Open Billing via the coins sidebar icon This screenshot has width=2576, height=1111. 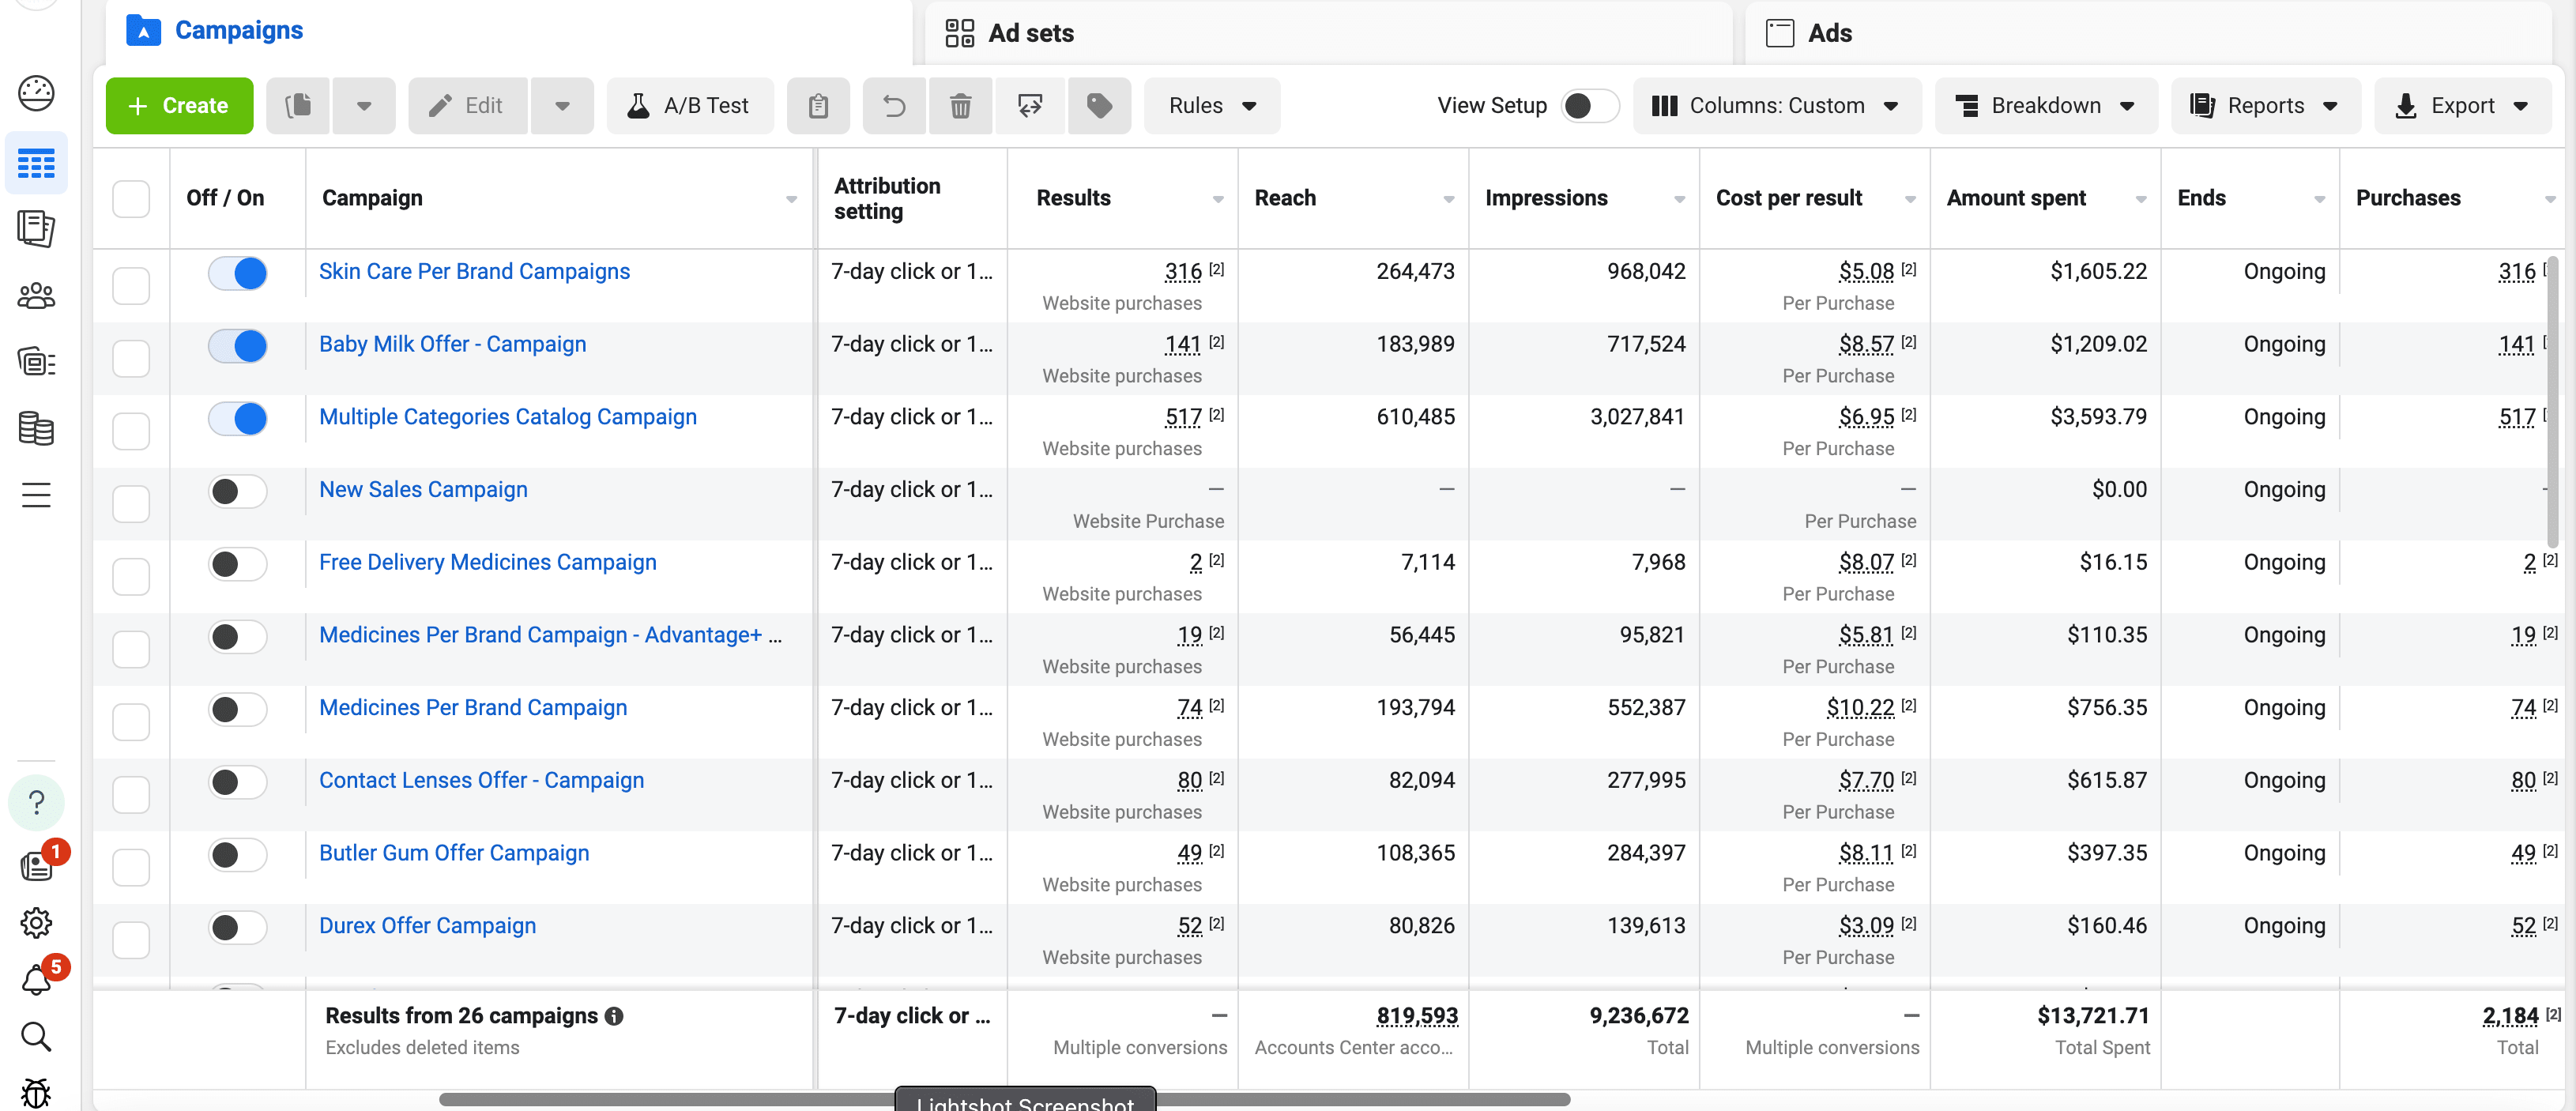tap(36, 429)
